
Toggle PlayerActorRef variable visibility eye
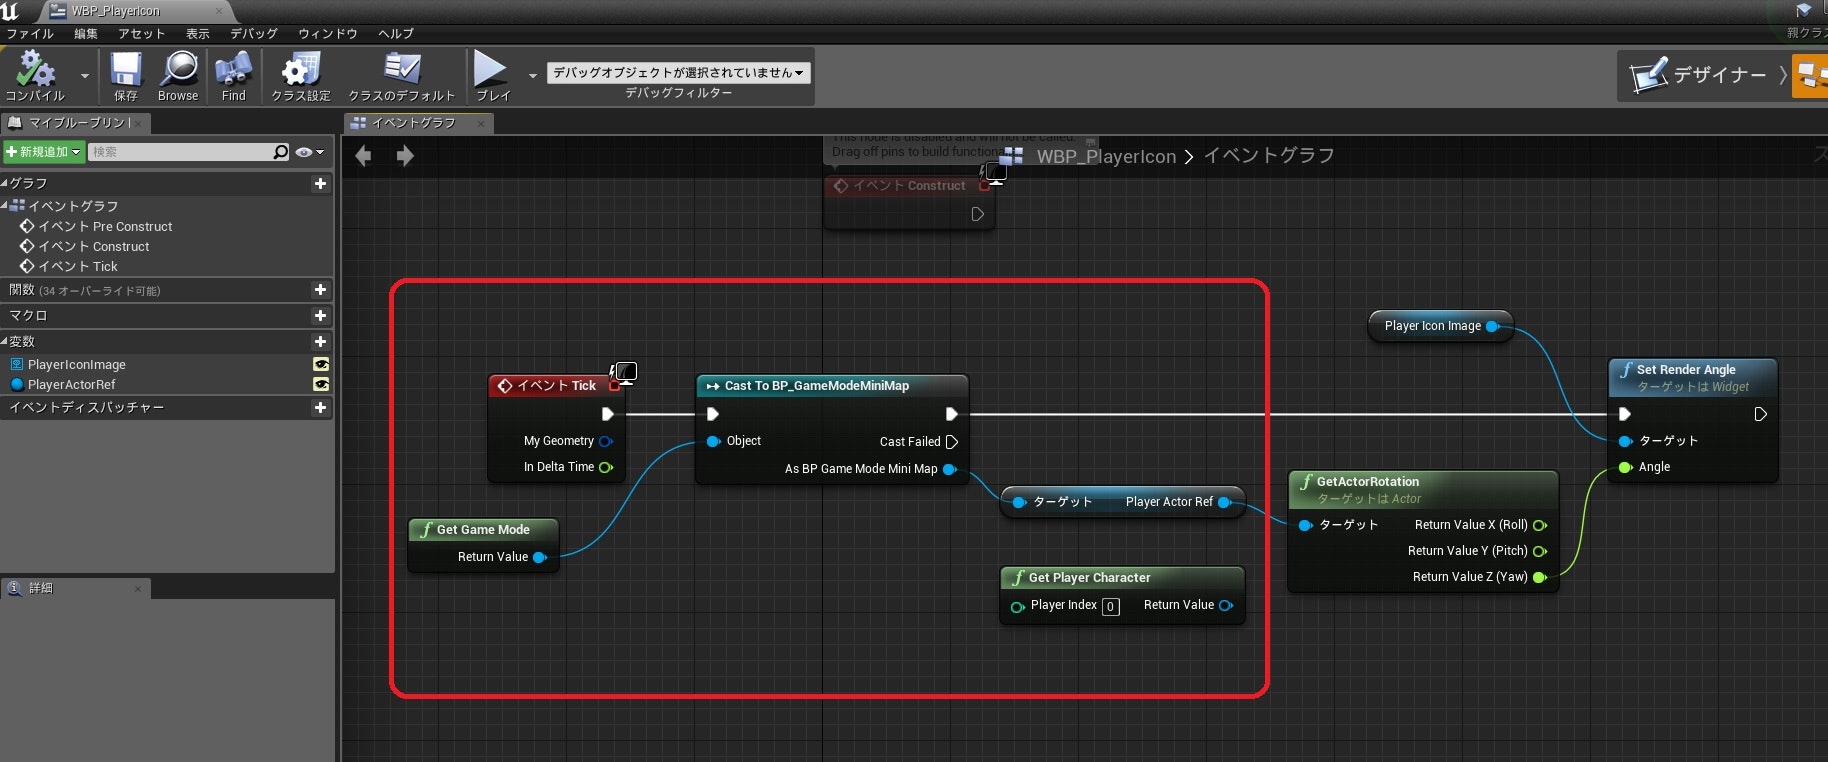(x=321, y=384)
